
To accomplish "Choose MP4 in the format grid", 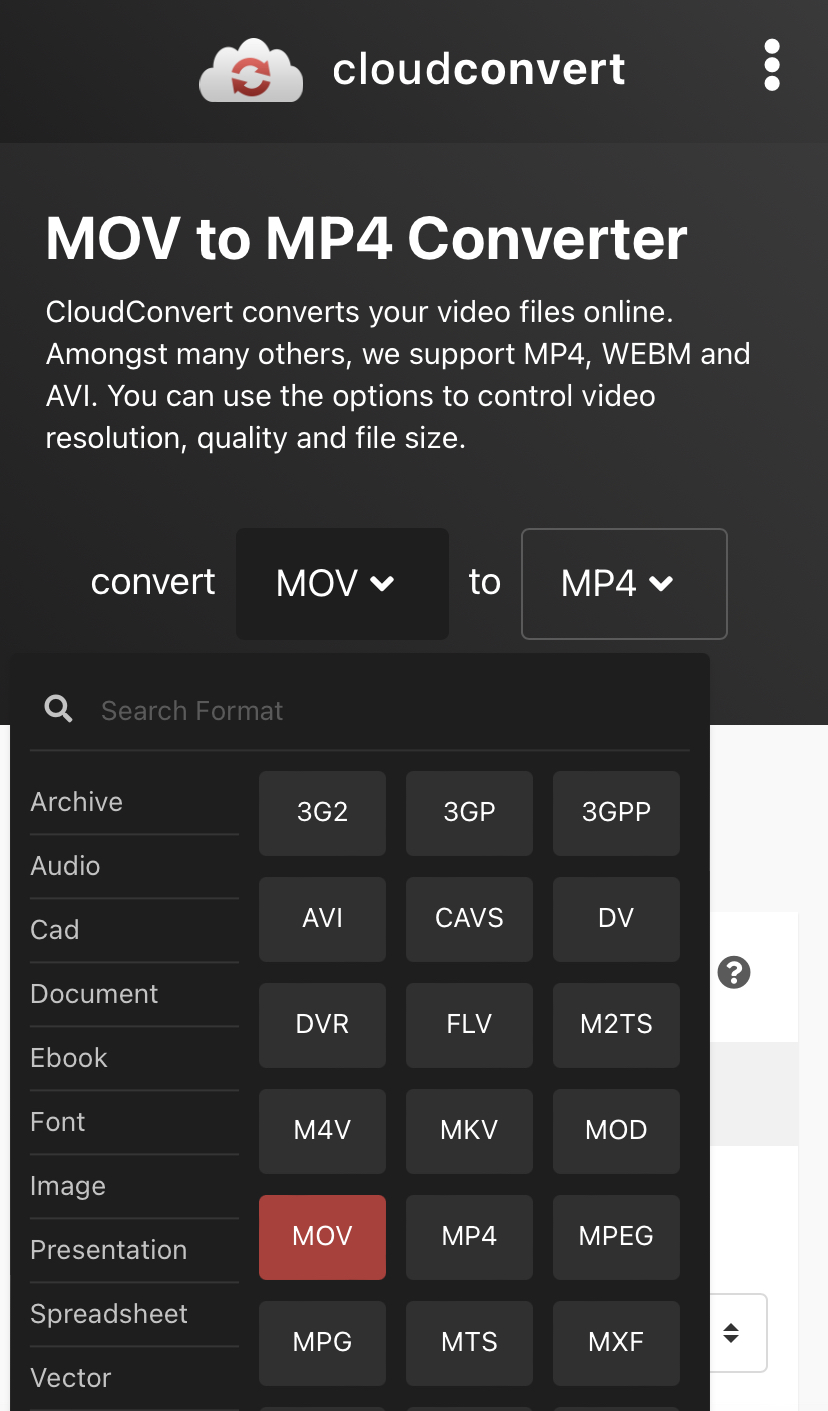I will click(x=469, y=1237).
